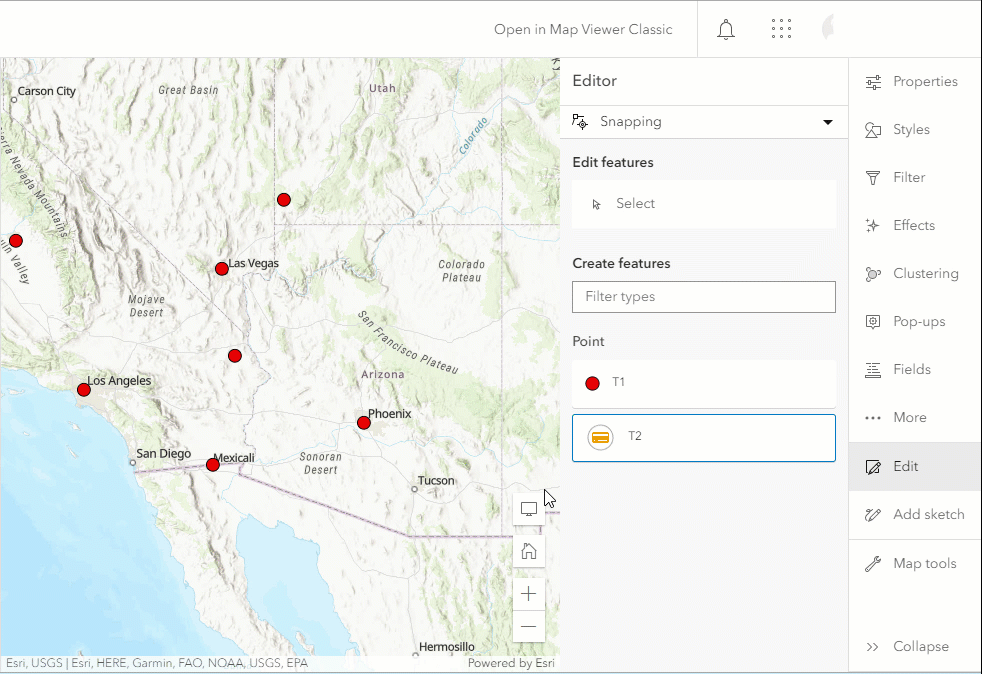Zoom out on the map

529,627
